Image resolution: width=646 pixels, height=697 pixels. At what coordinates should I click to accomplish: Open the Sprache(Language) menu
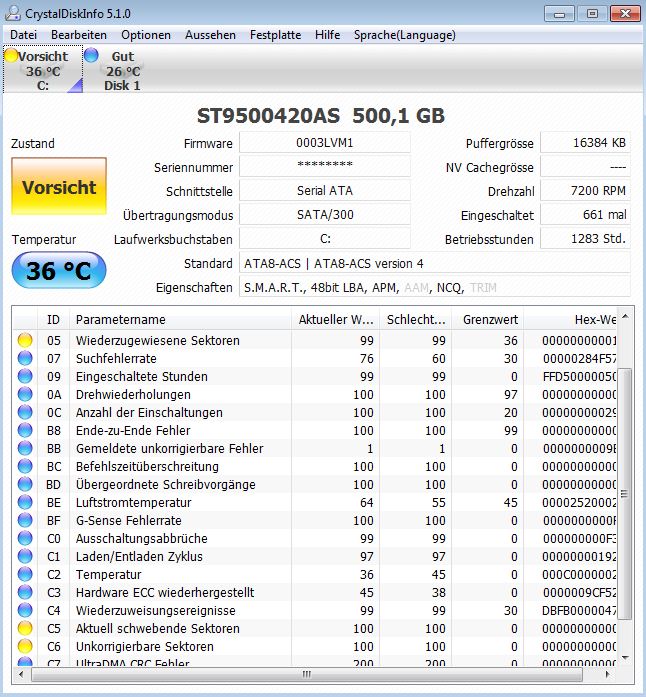(x=405, y=35)
